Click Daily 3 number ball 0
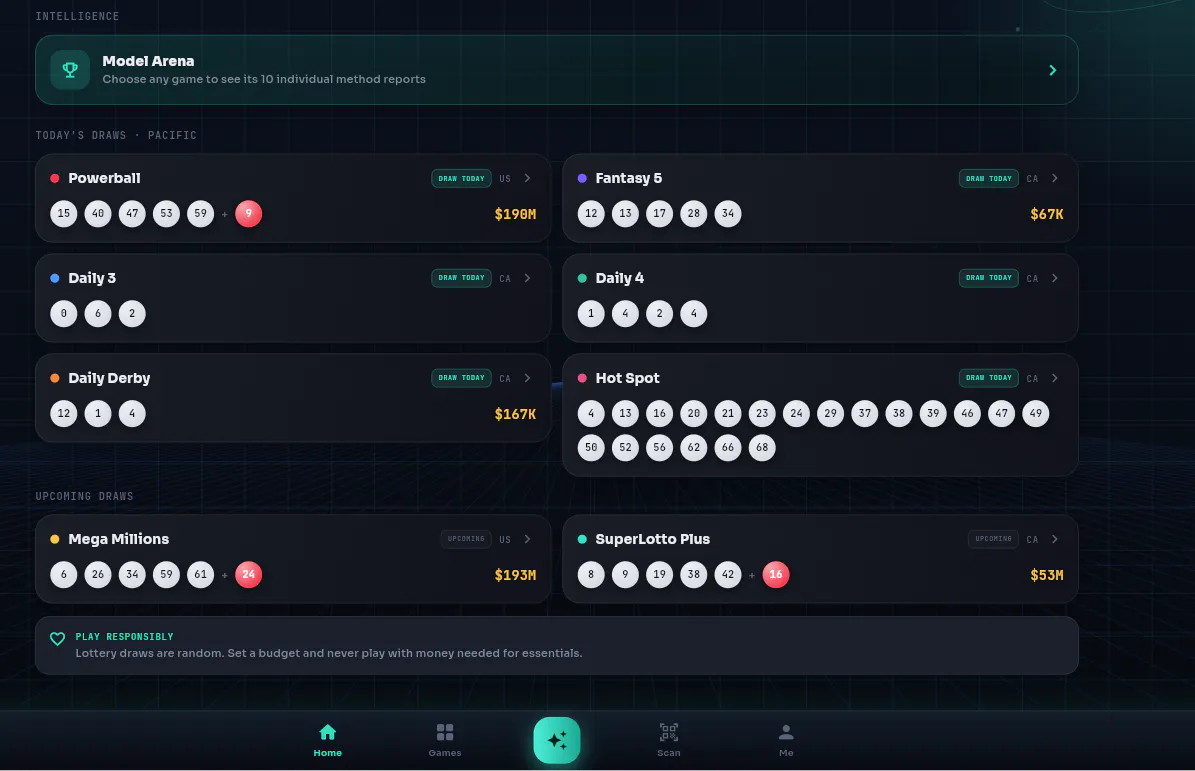 (64, 313)
